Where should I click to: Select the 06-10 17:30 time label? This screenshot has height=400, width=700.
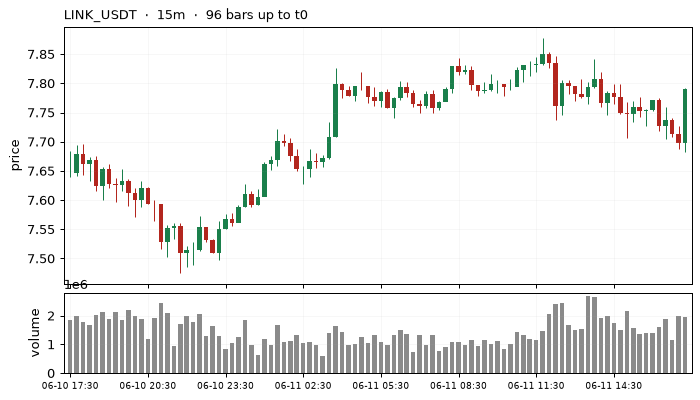[70, 385]
